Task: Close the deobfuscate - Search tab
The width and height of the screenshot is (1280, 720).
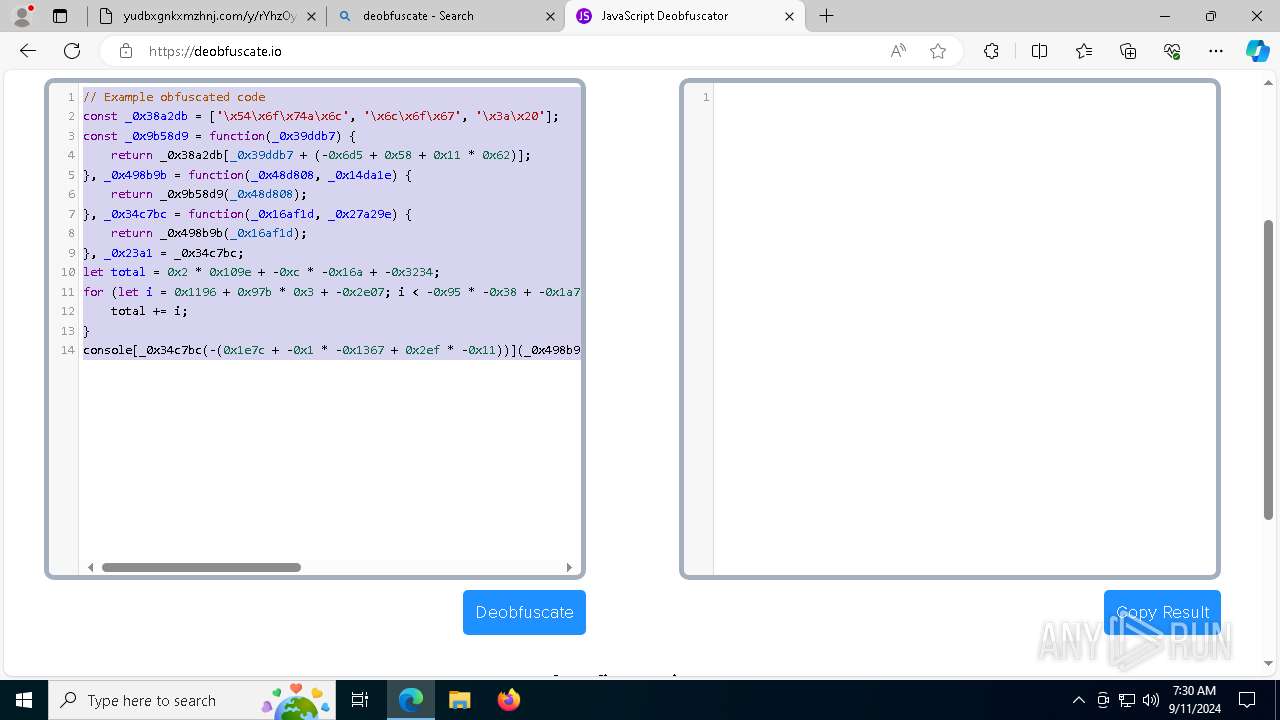Action: tap(550, 16)
